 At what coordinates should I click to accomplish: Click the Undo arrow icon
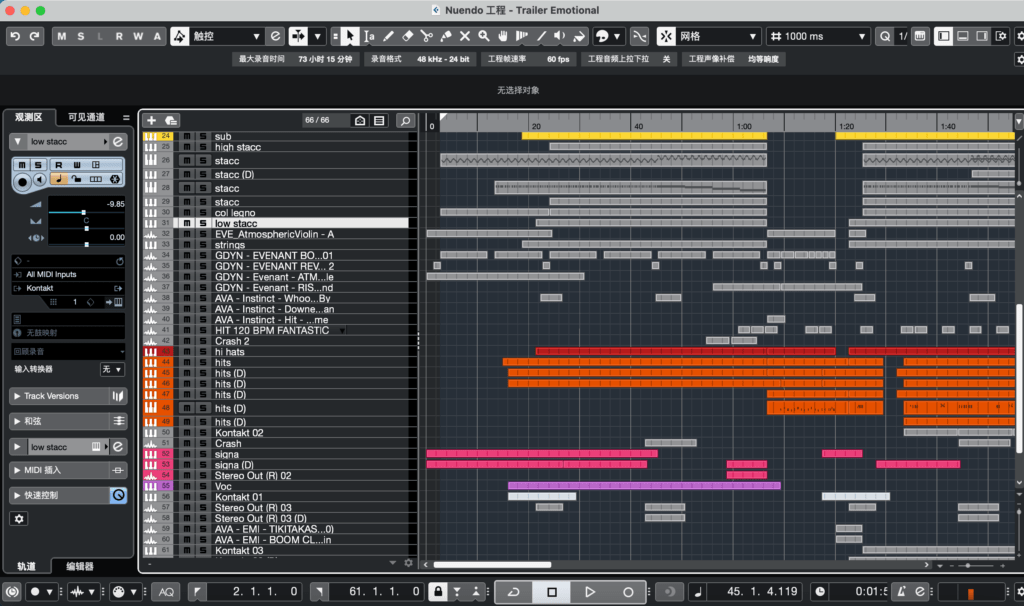(15, 37)
